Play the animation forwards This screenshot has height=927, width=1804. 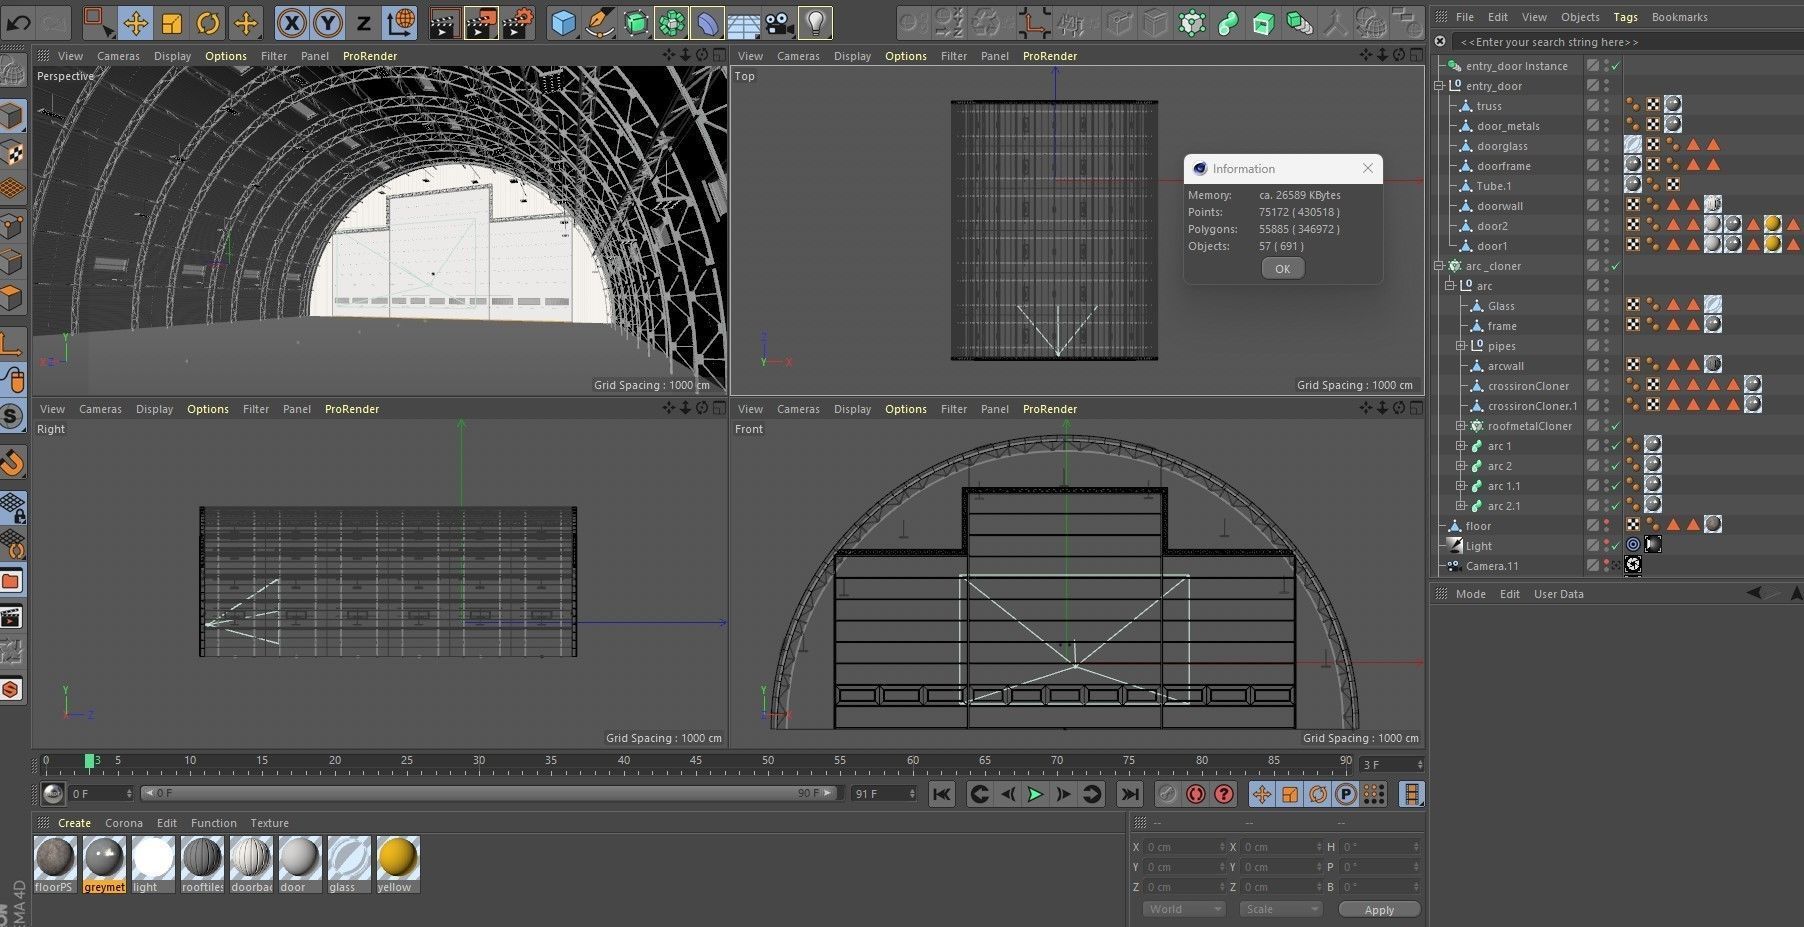tap(1035, 794)
